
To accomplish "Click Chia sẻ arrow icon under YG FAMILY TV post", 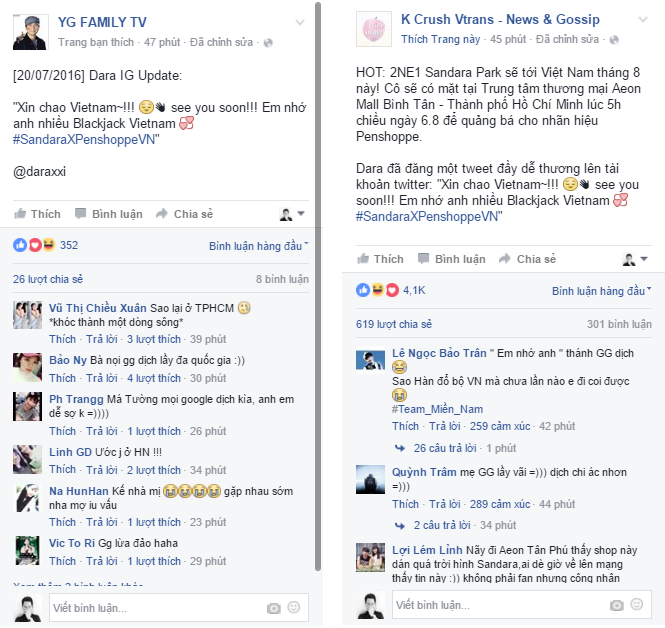I will (162, 214).
